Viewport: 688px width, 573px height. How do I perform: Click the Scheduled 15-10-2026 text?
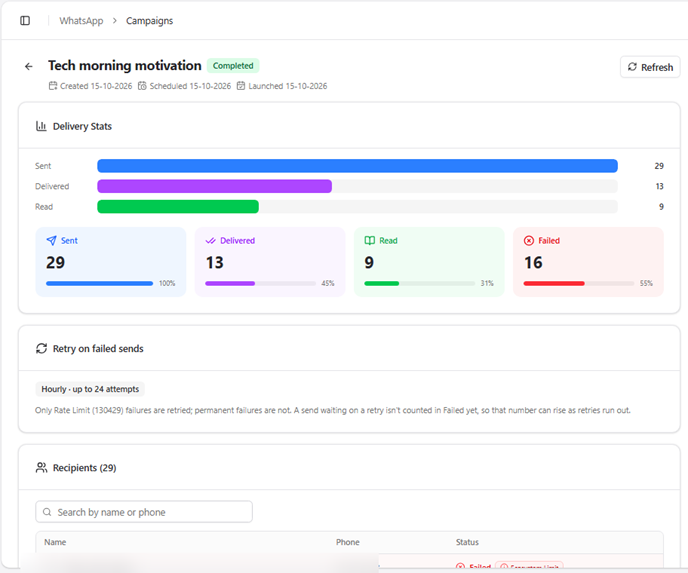click(x=190, y=86)
